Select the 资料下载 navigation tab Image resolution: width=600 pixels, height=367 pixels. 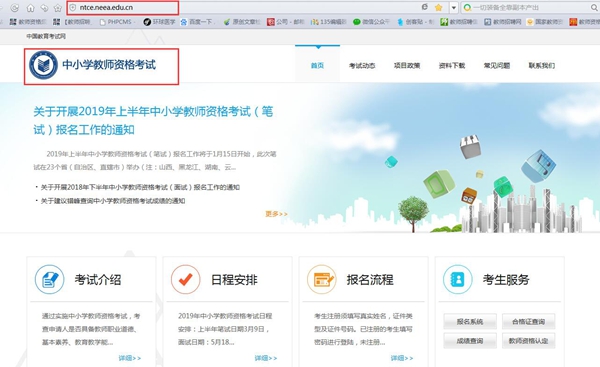[452, 65]
